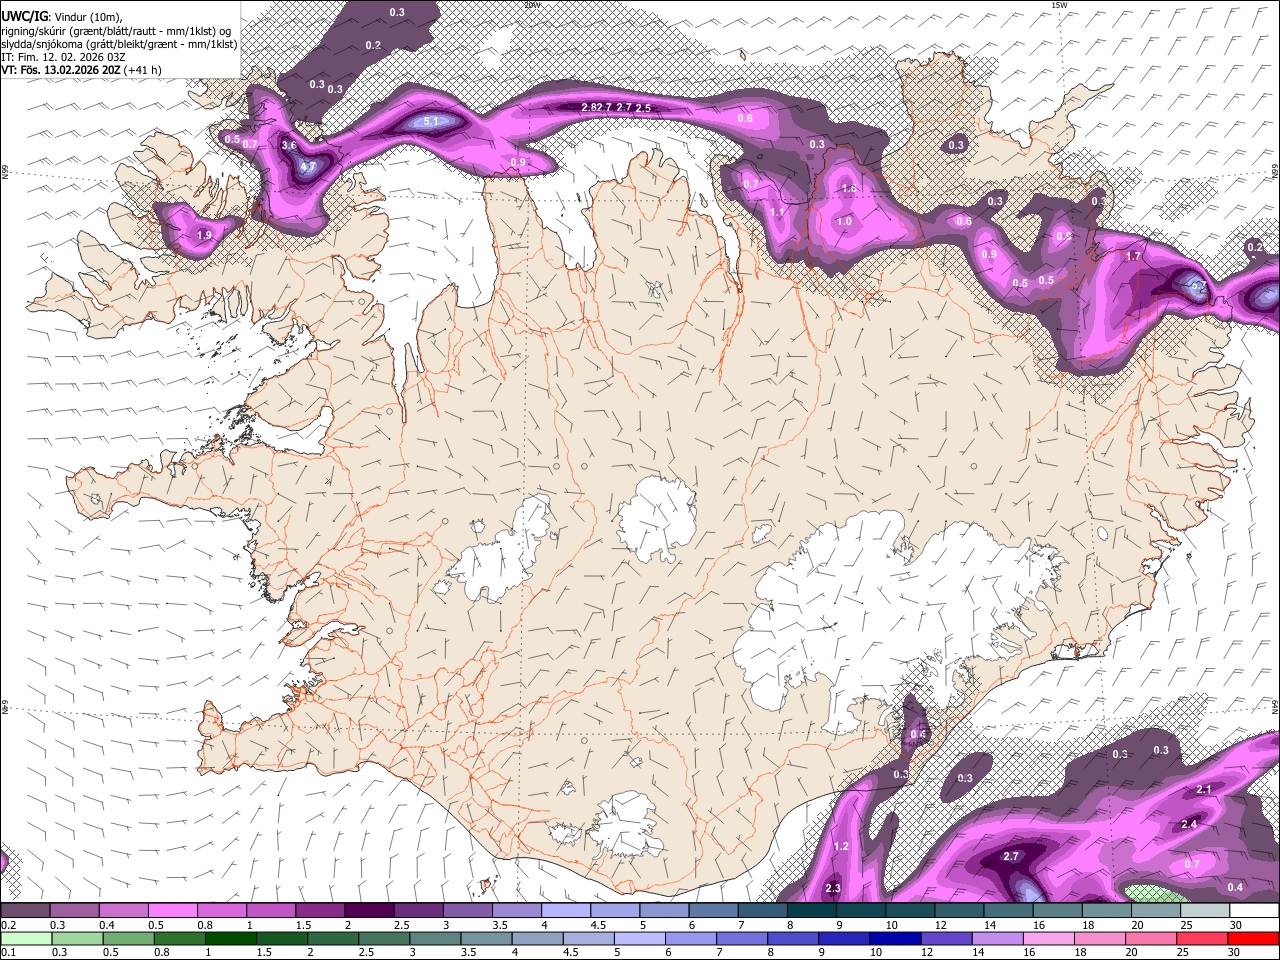Pick the dusty purple 0.2–0.3 snow swatch
The width and height of the screenshot is (1280, 960).
pos(26,911)
